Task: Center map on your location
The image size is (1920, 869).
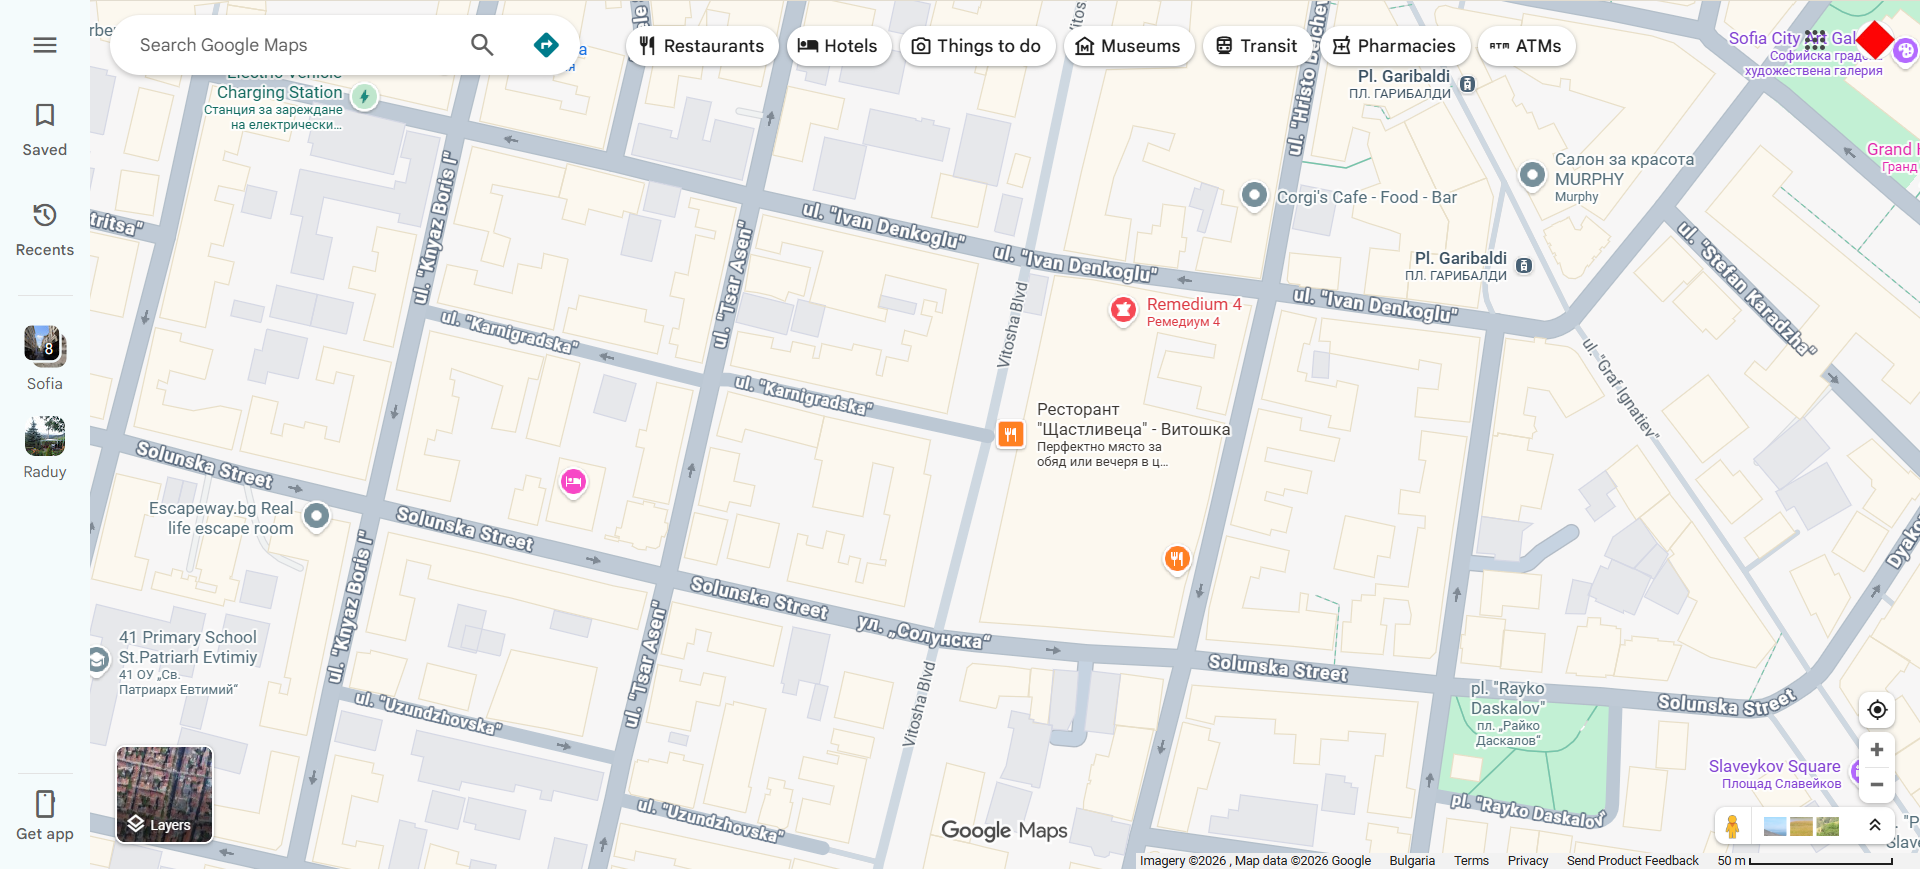Action: [x=1877, y=710]
